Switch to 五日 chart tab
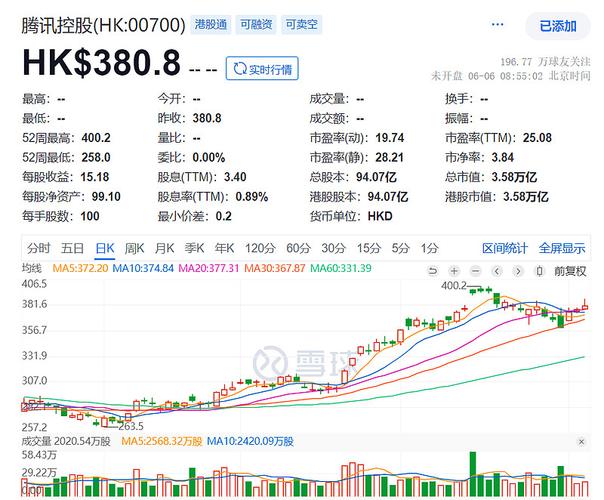Viewport: 604px width, 500px height. point(72,248)
